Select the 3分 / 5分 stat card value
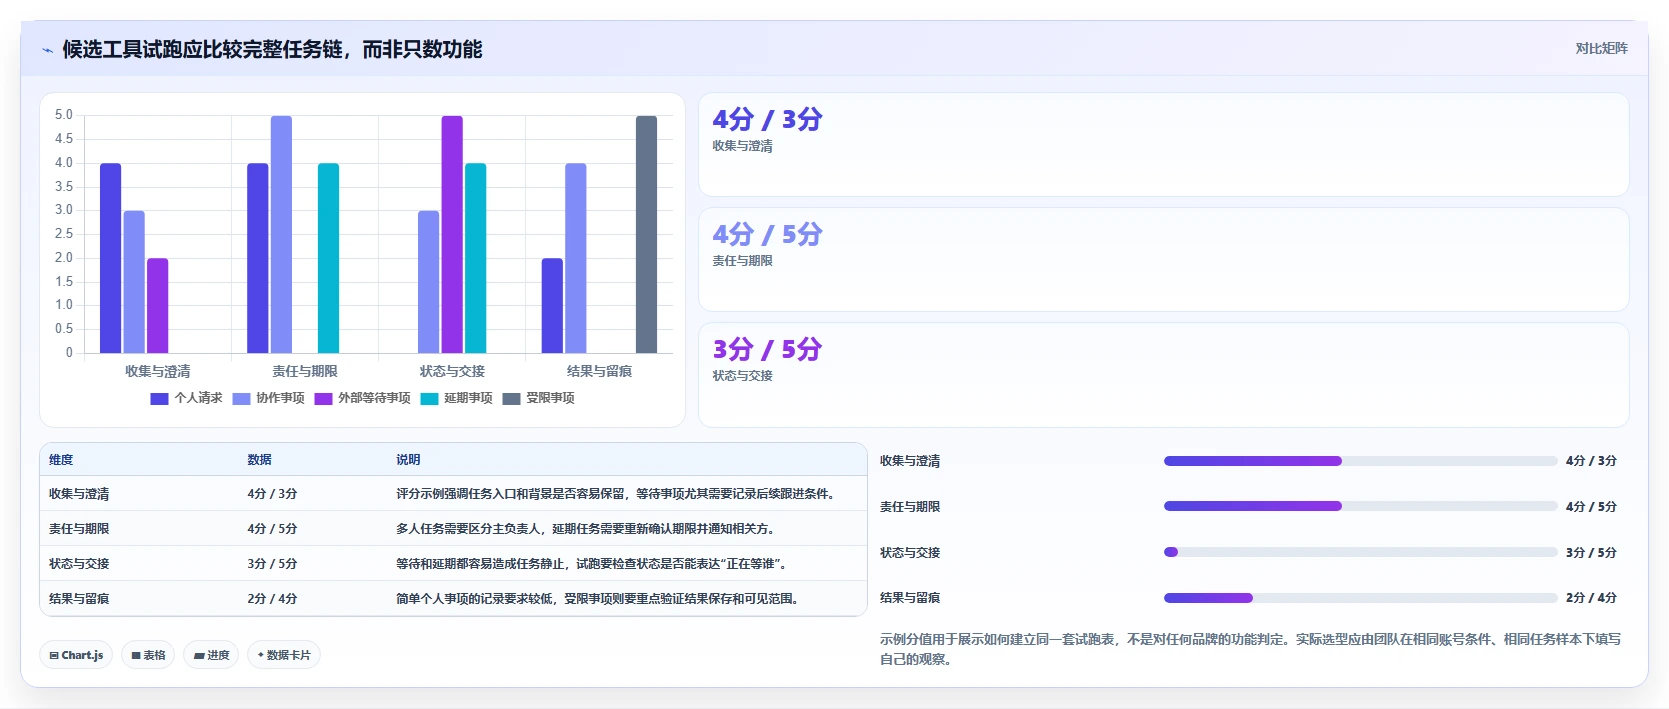Screen dimensions: 1669x709 (767, 349)
